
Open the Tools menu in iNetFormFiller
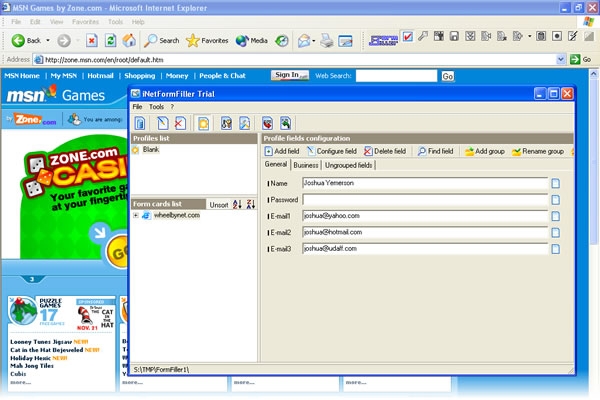pos(156,106)
